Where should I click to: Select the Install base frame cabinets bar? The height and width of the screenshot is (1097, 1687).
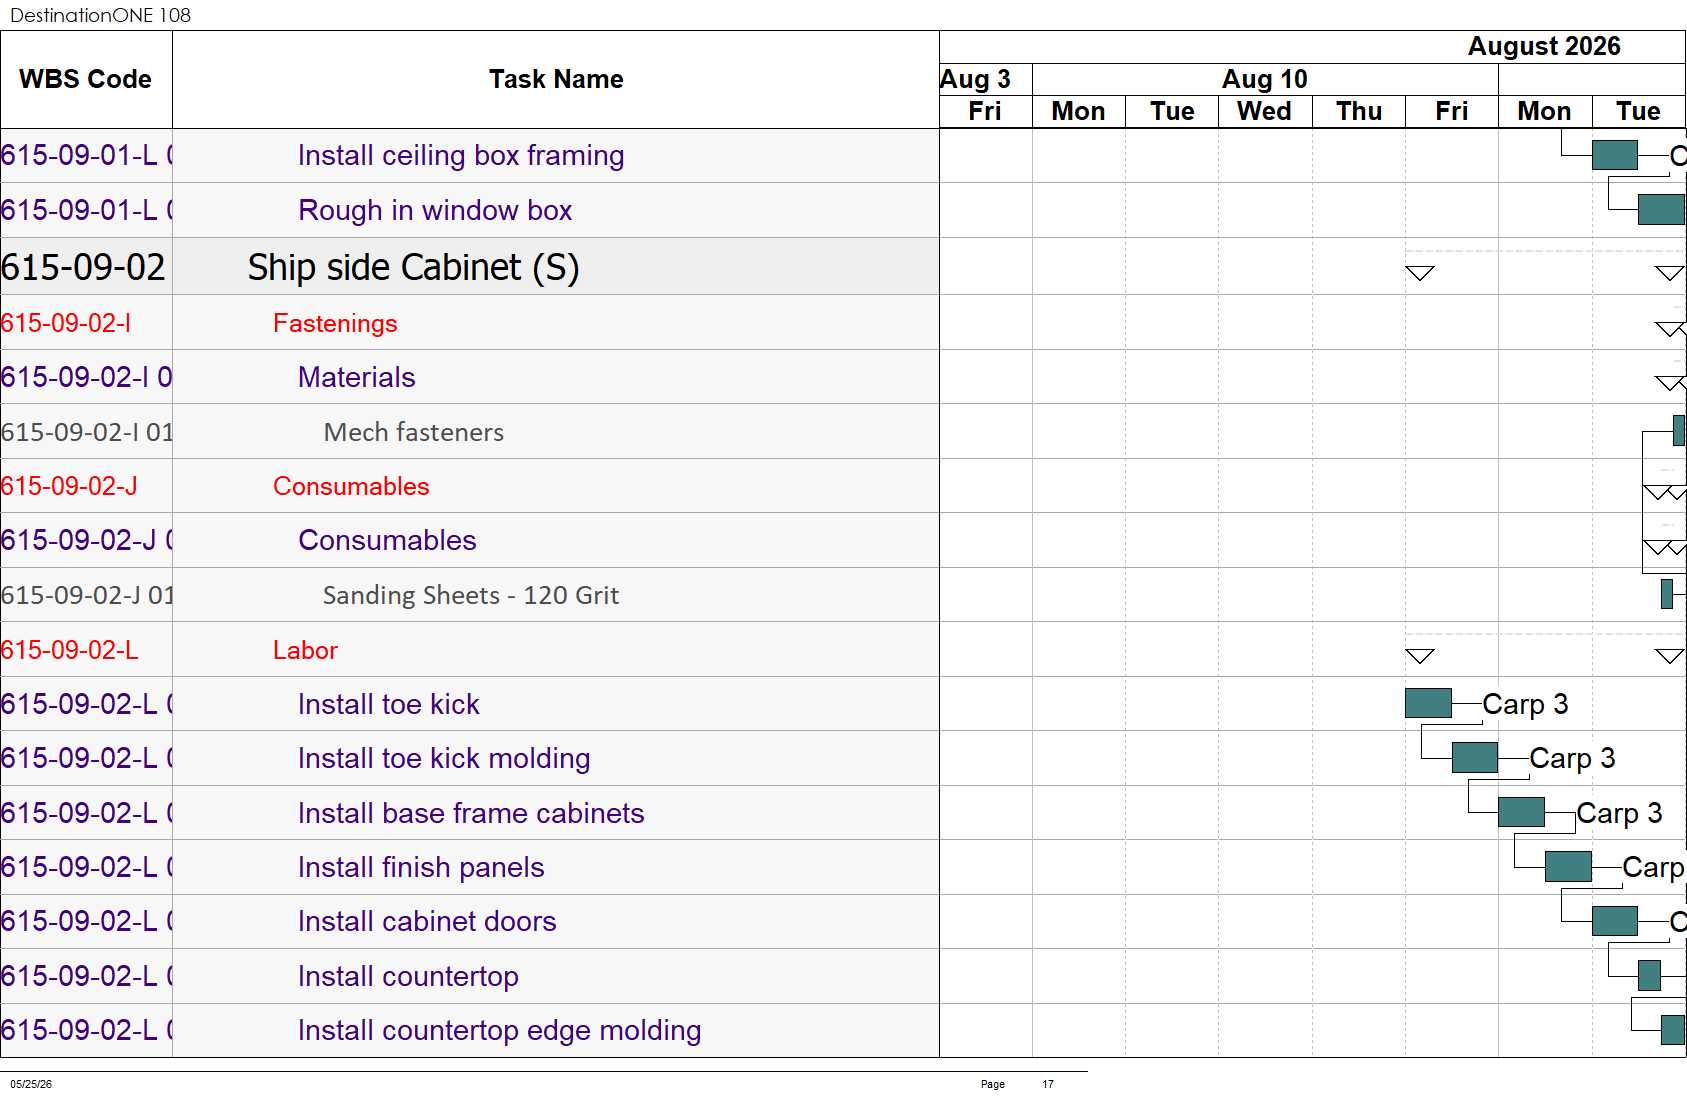tap(1521, 812)
